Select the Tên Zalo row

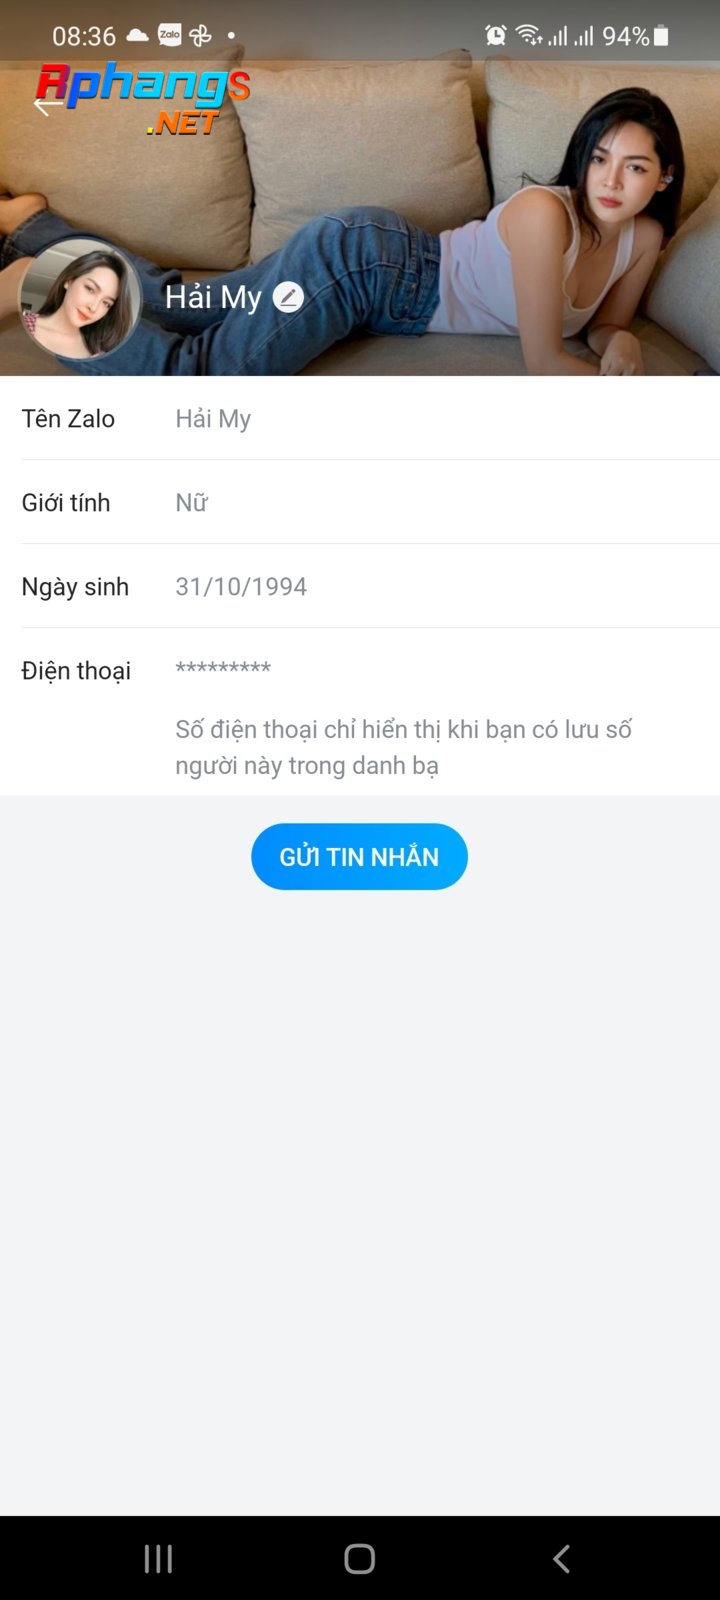point(371,418)
